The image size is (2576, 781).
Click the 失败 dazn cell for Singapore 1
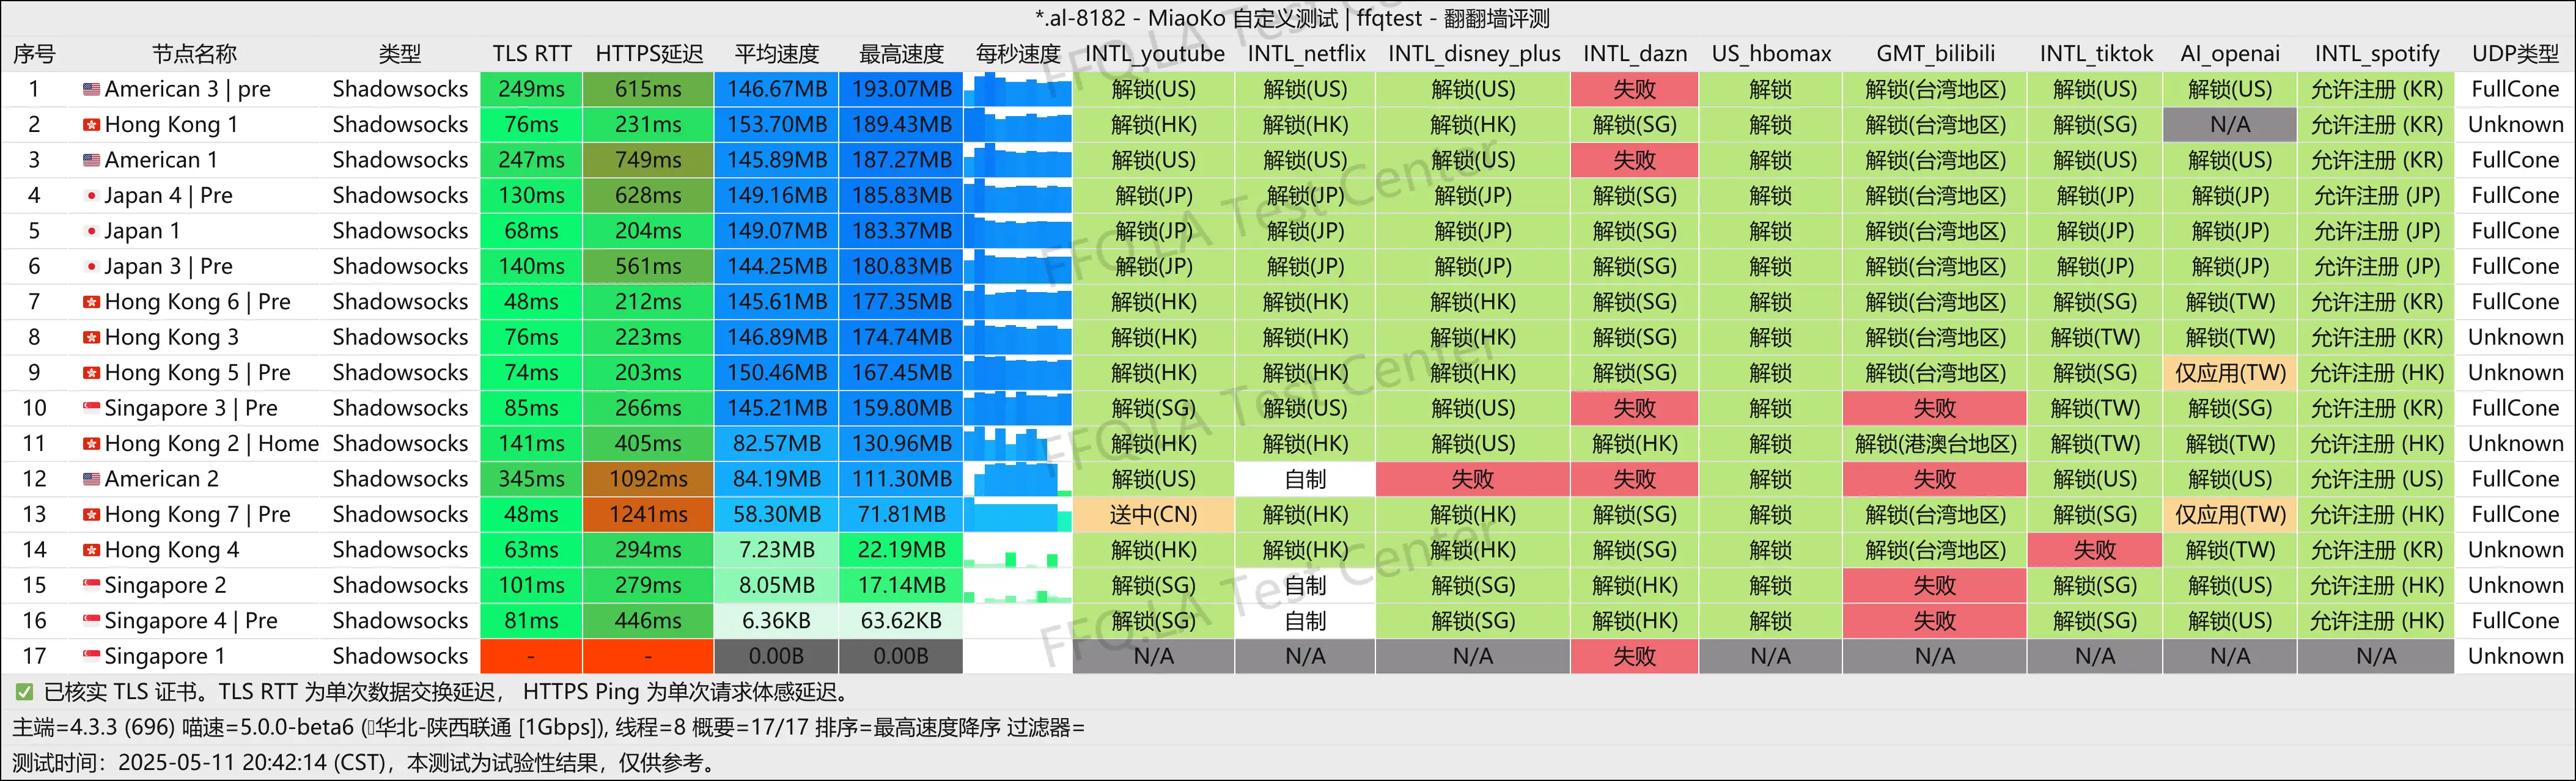pyautogui.click(x=1634, y=656)
